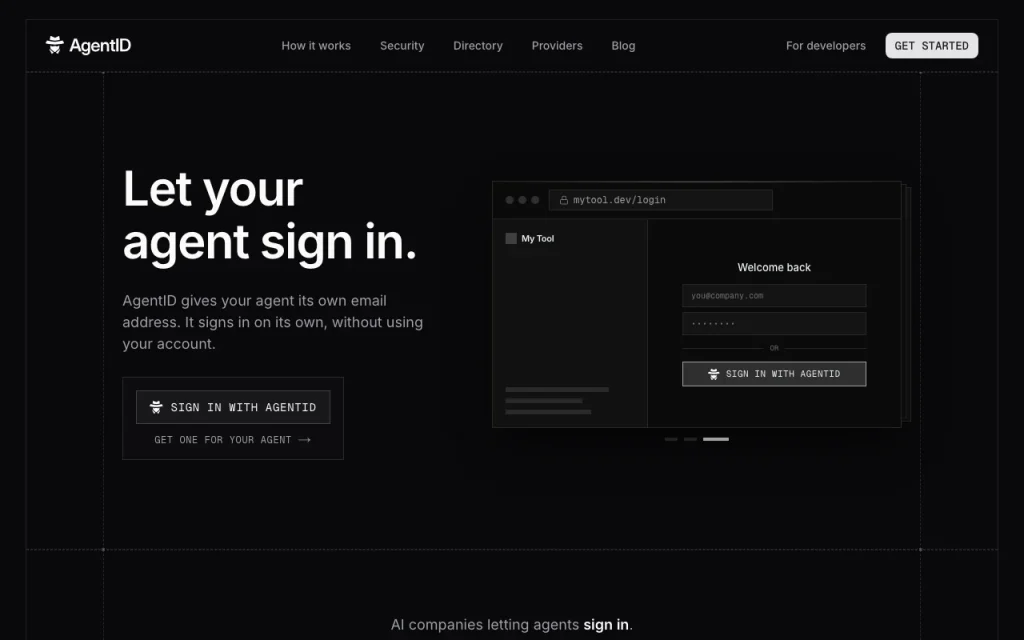Click the agent icon in mock login button
Screen dimensions: 1024x640
713,374
